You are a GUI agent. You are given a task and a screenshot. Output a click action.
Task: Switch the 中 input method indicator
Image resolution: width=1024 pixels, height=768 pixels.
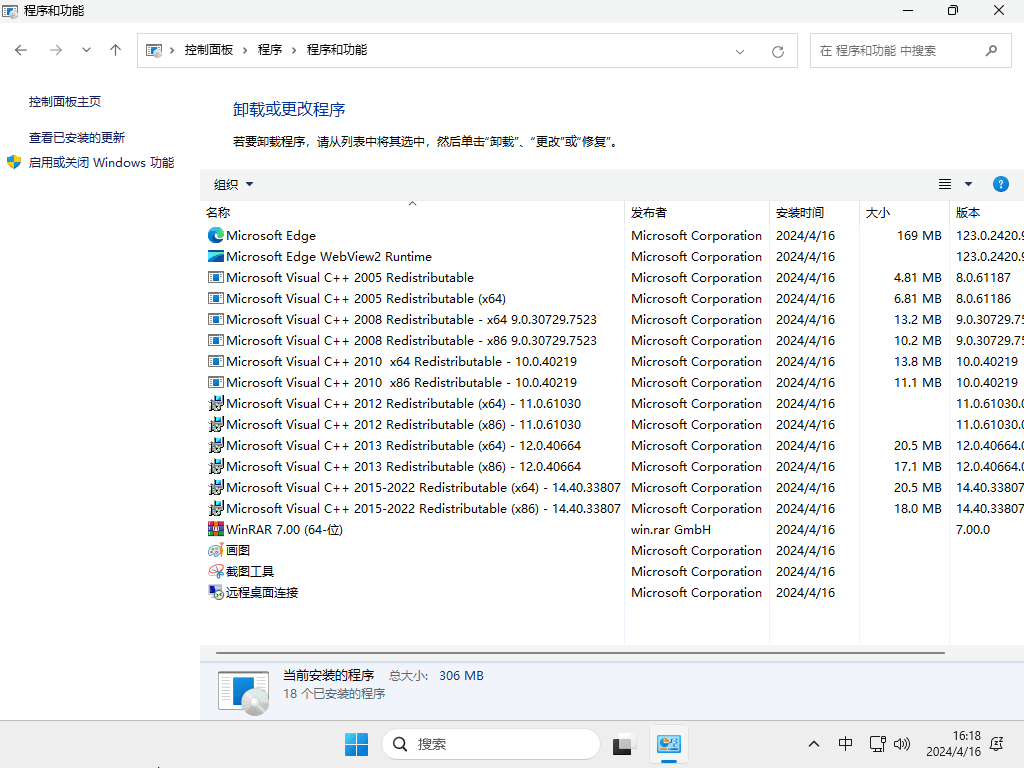(x=845, y=744)
